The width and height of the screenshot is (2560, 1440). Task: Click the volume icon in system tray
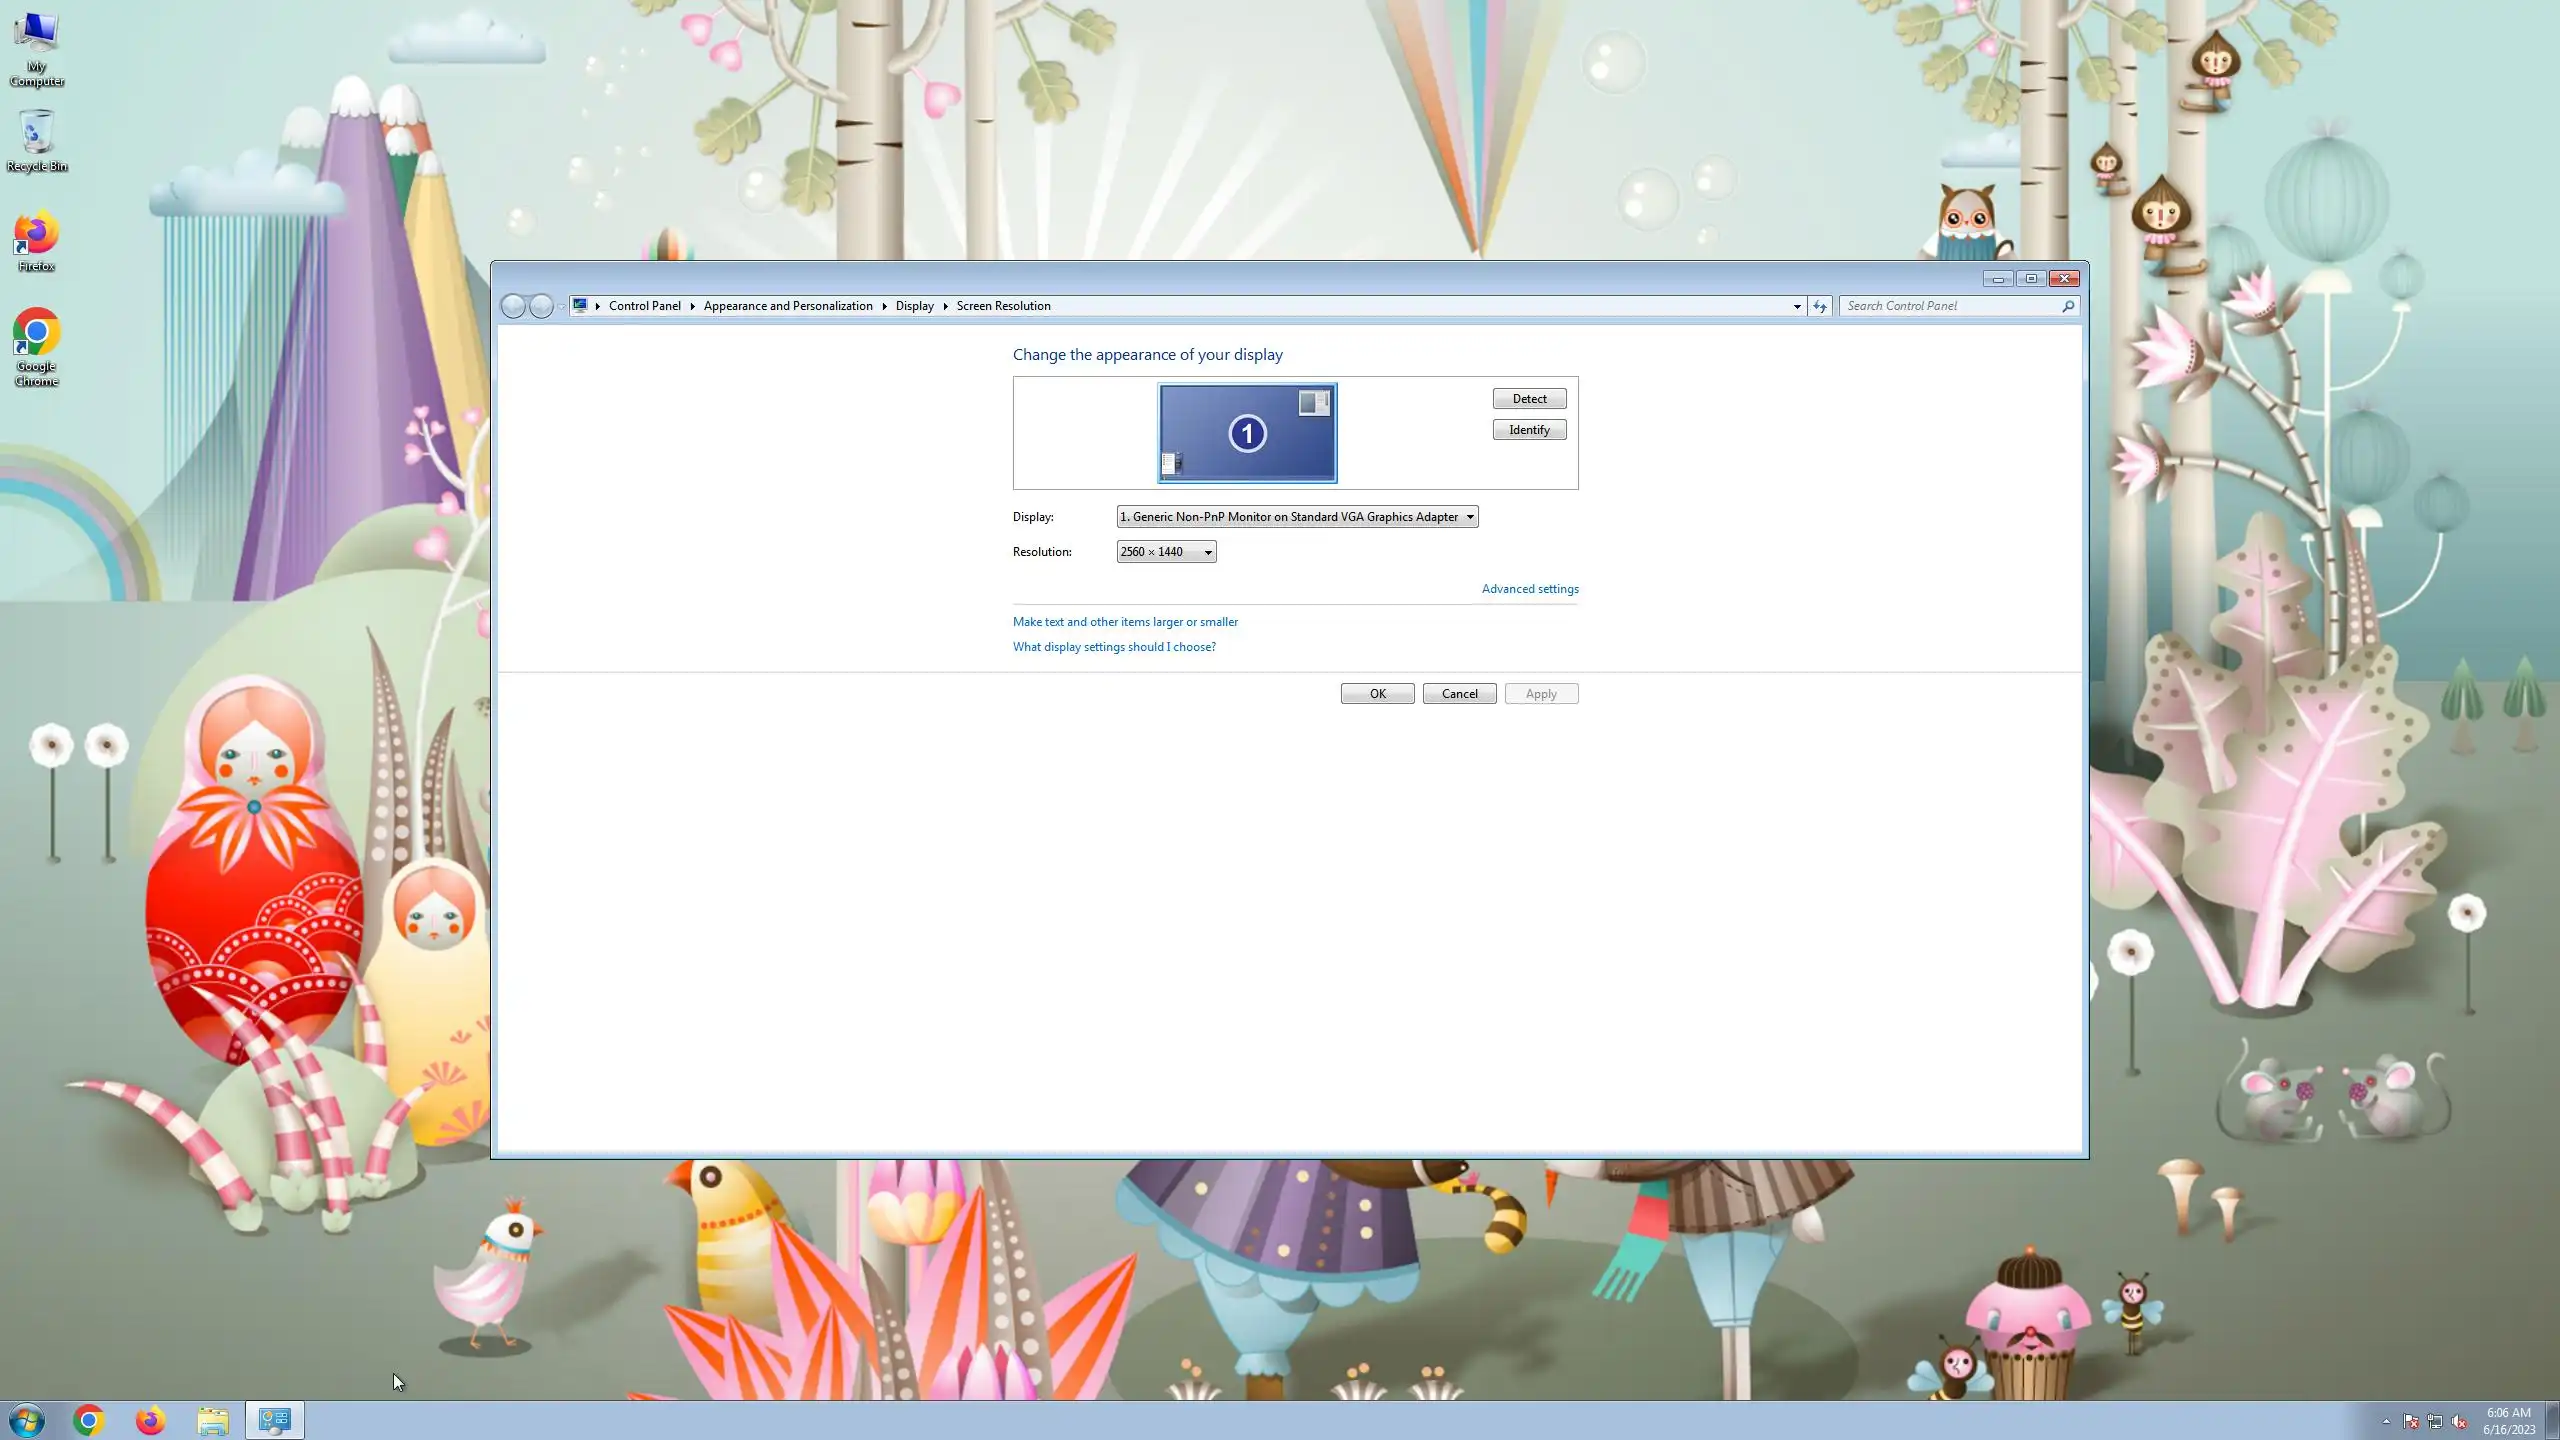click(2459, 1421)
